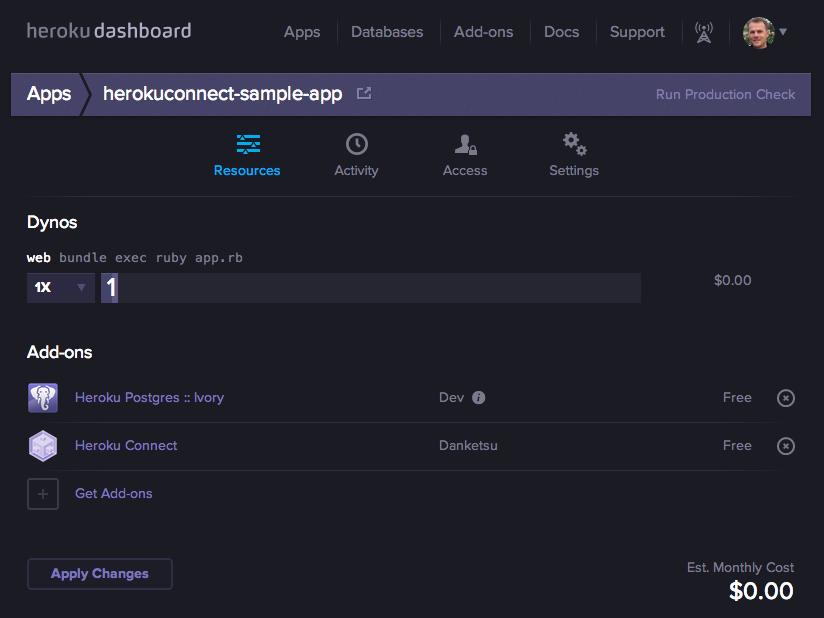Click the Heroku Postgres elephant icon
Image resolution: width=824 pixels, height=618 pixels.
pyautogui.click(x=43, y=398)
